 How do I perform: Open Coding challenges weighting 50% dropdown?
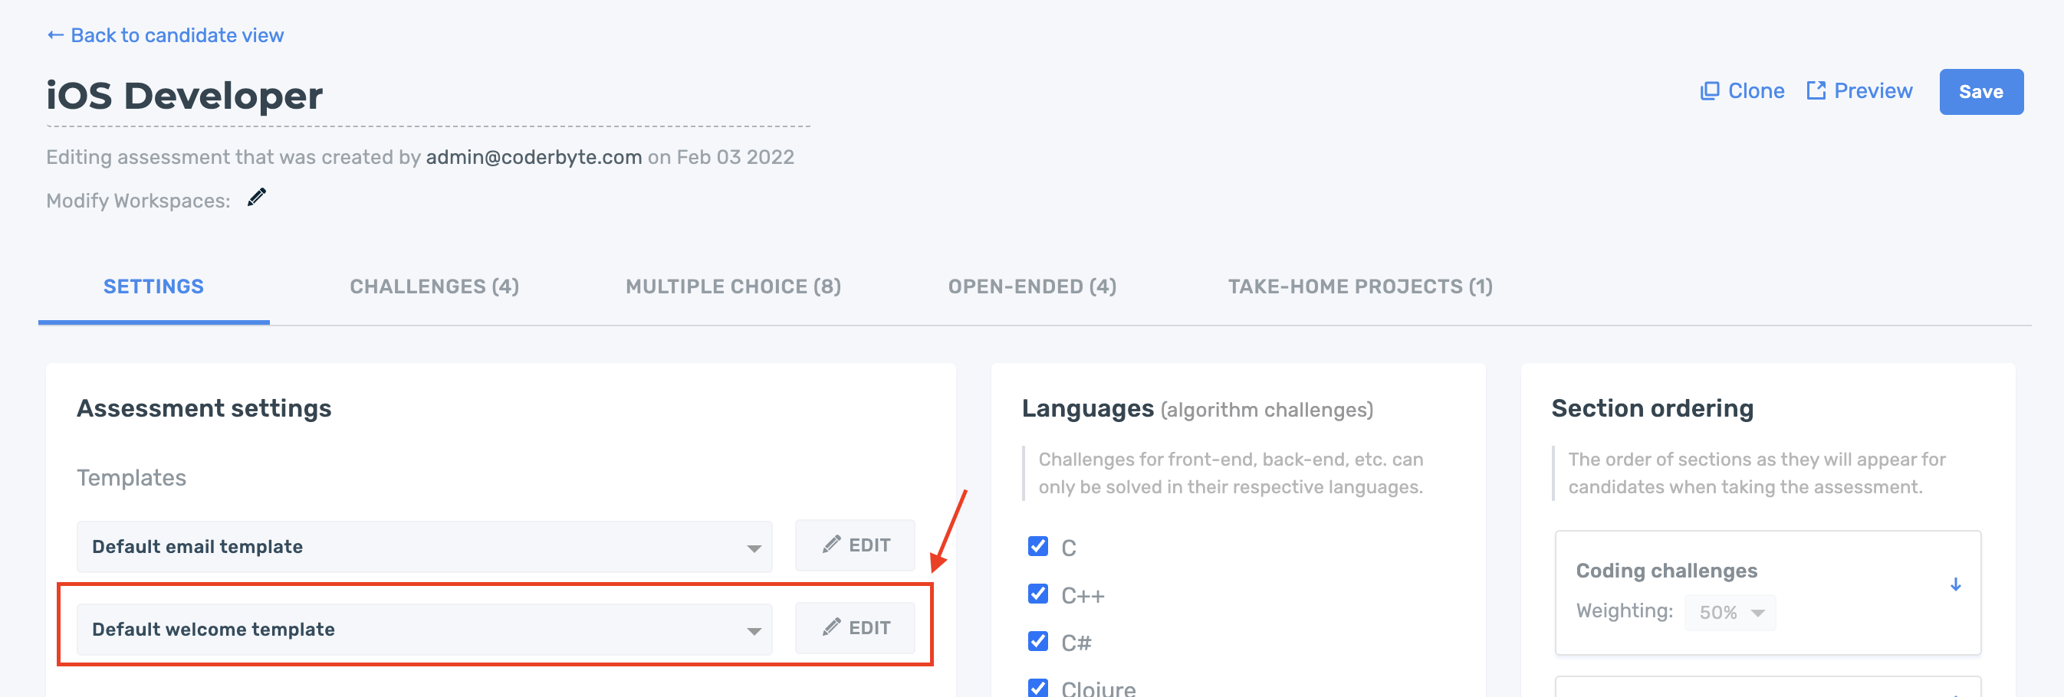pos(1730,612)
